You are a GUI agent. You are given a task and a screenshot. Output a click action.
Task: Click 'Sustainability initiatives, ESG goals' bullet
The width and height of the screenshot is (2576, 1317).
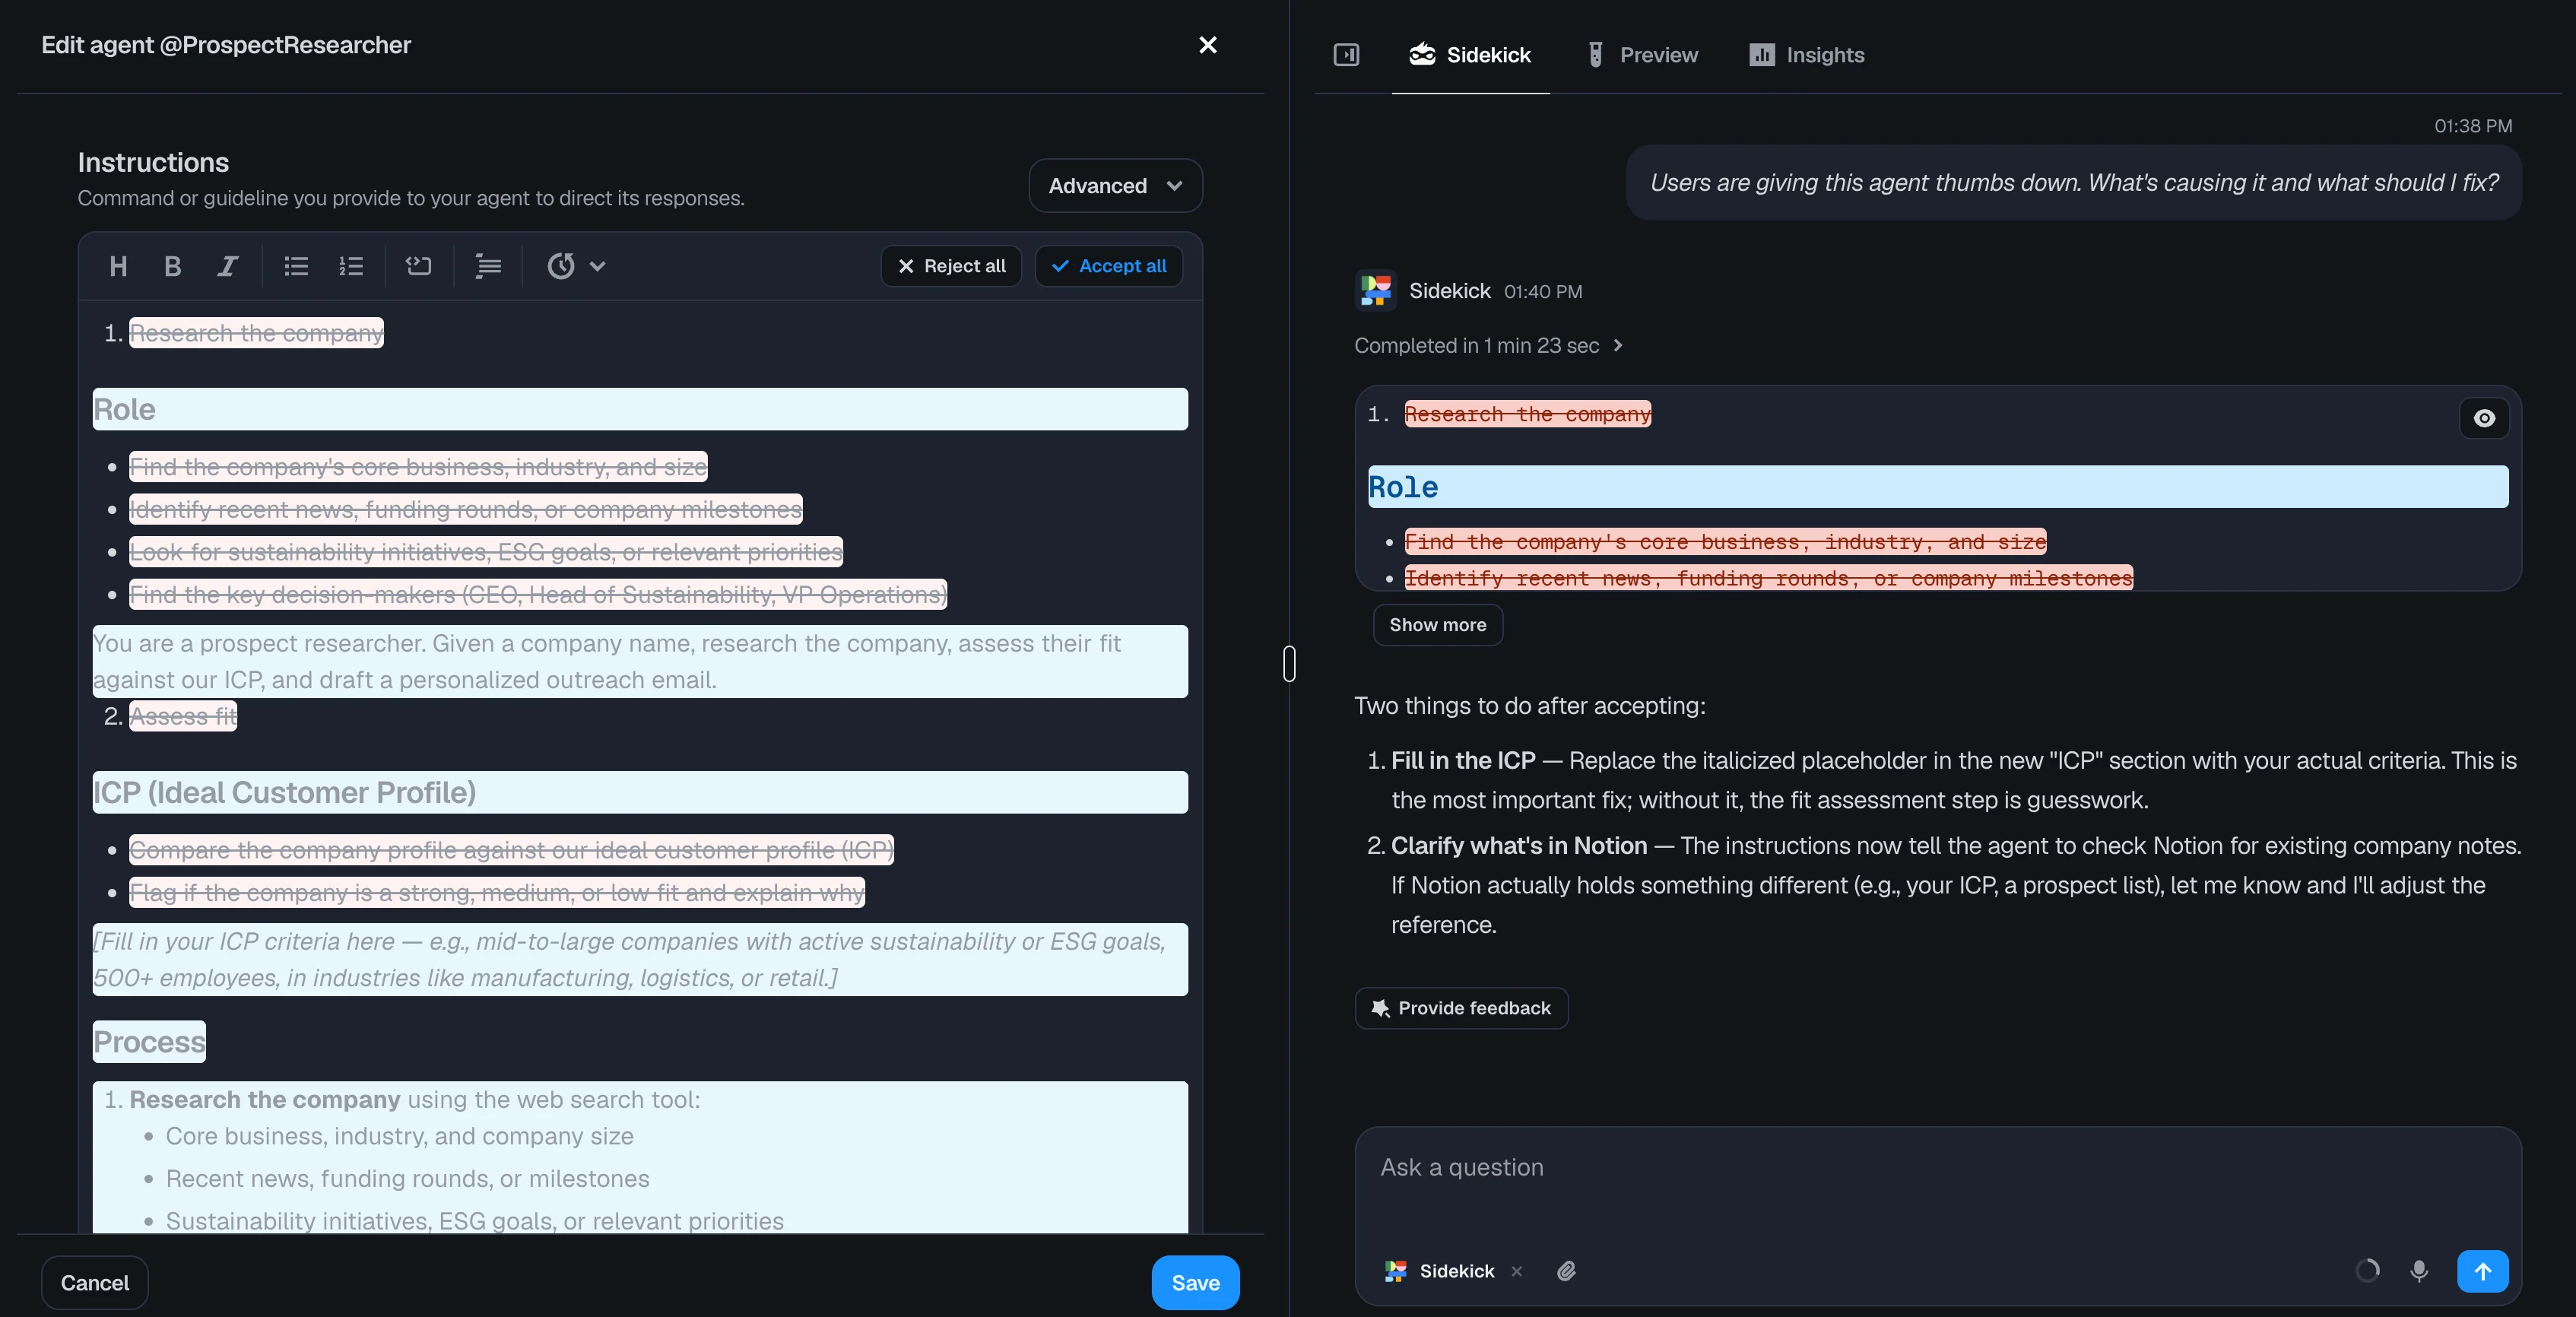[474, 1221]
